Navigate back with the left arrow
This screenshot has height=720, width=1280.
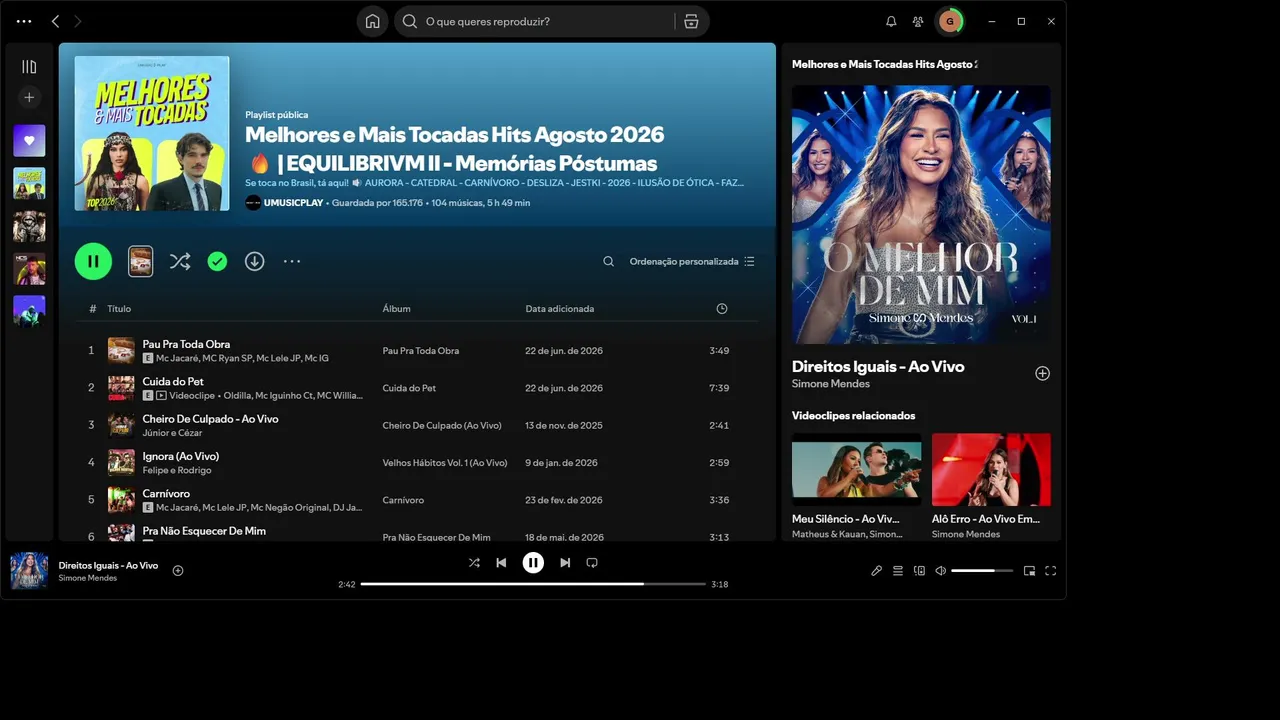tap(55, 21)
